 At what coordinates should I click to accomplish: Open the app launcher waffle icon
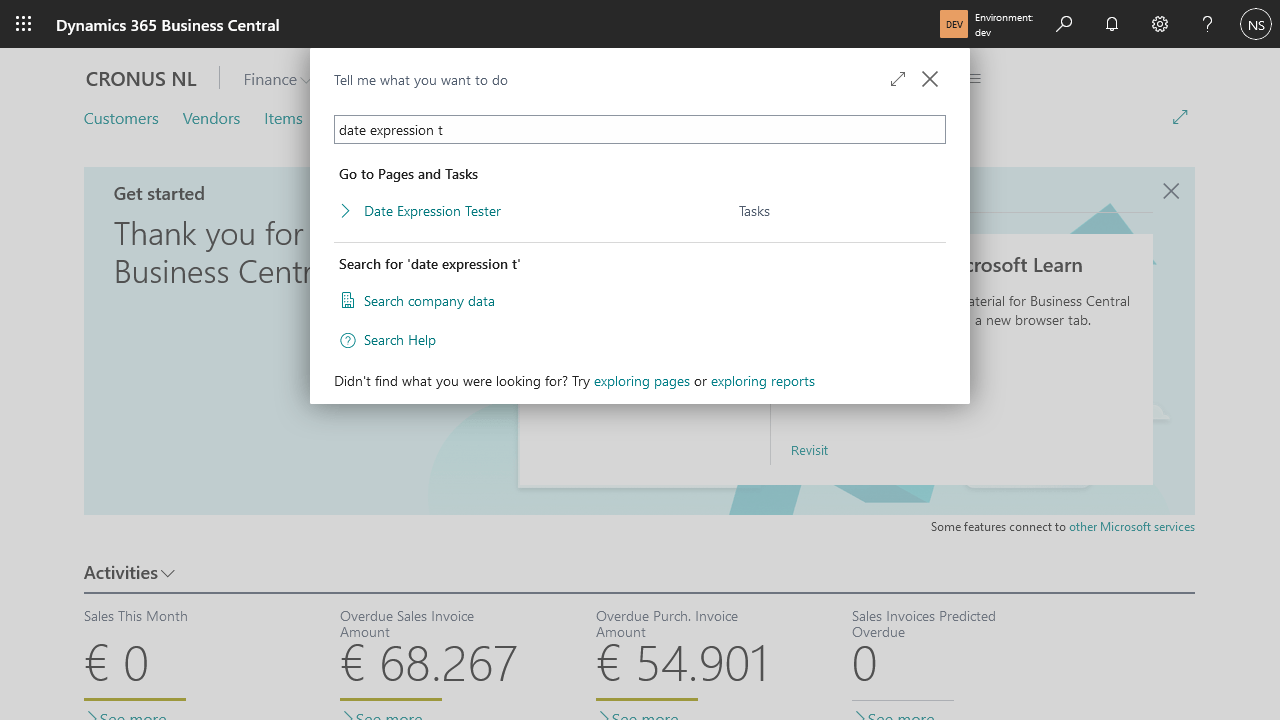(24, 24)
